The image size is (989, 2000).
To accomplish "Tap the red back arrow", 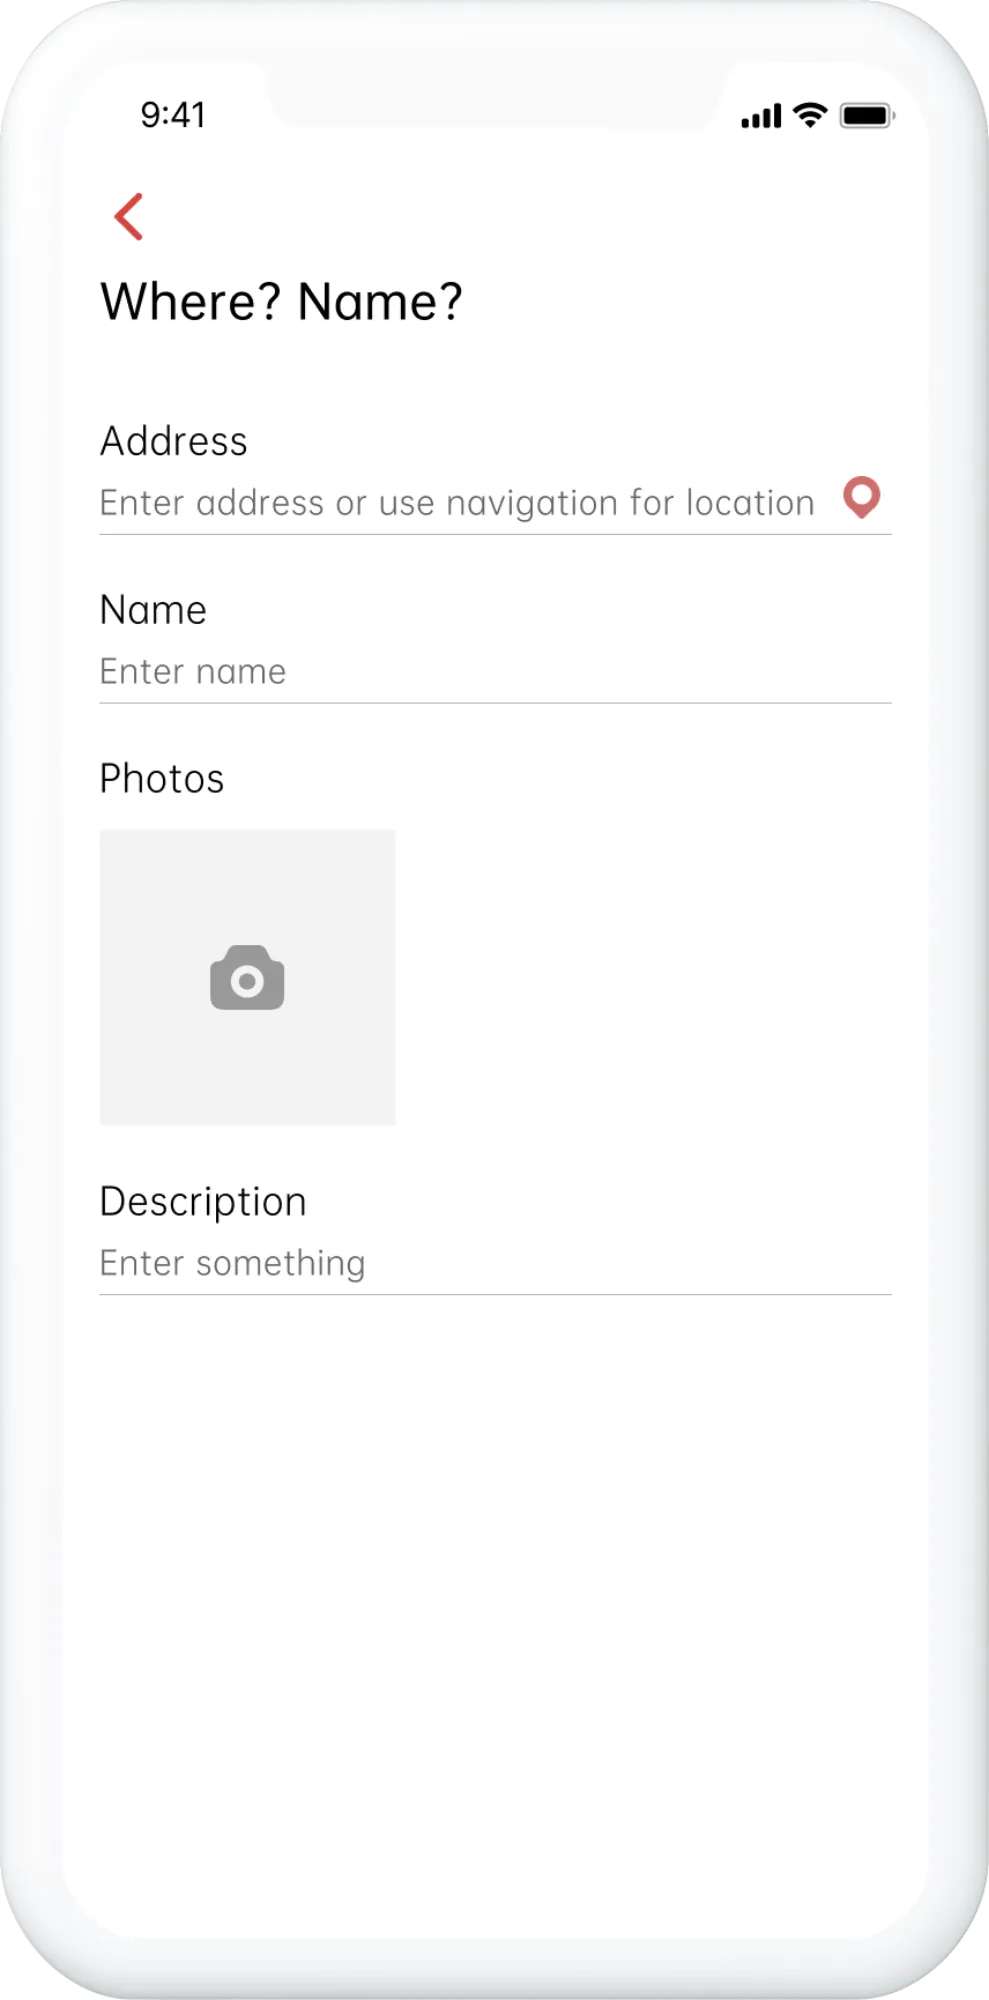I will coord(129,217).
